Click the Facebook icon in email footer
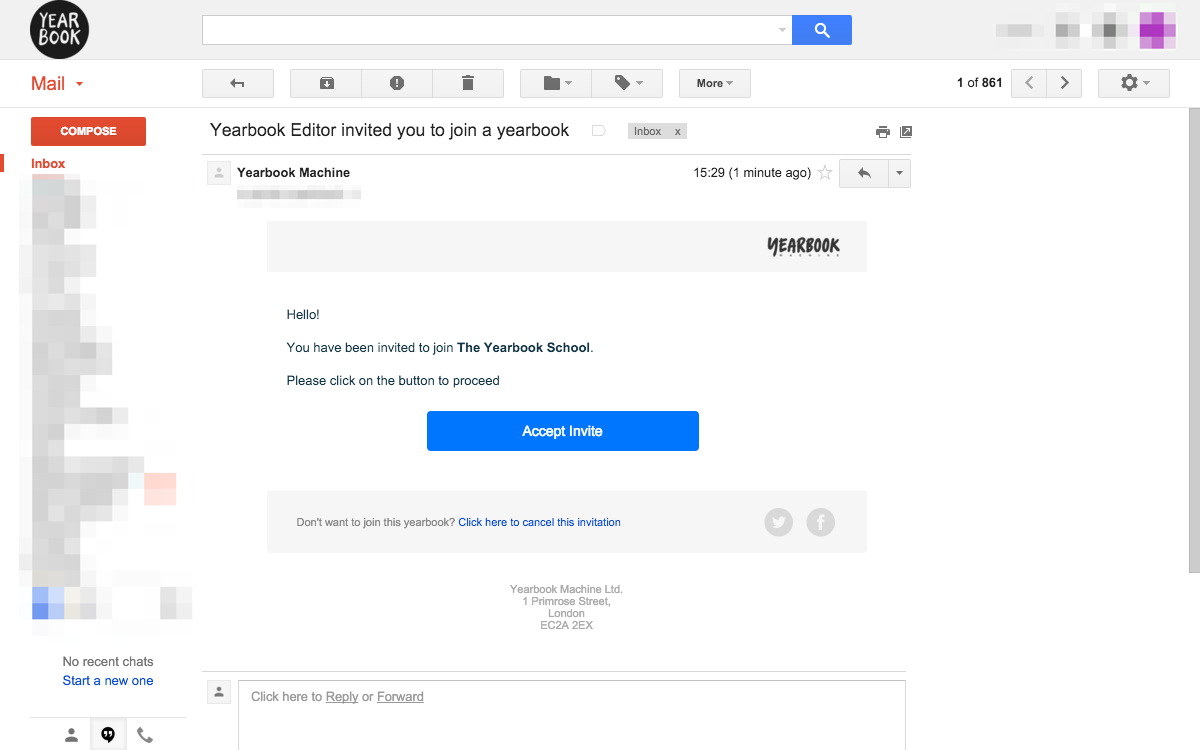Viewport: 1200px width, 750px height. click(x=821, y=522)
